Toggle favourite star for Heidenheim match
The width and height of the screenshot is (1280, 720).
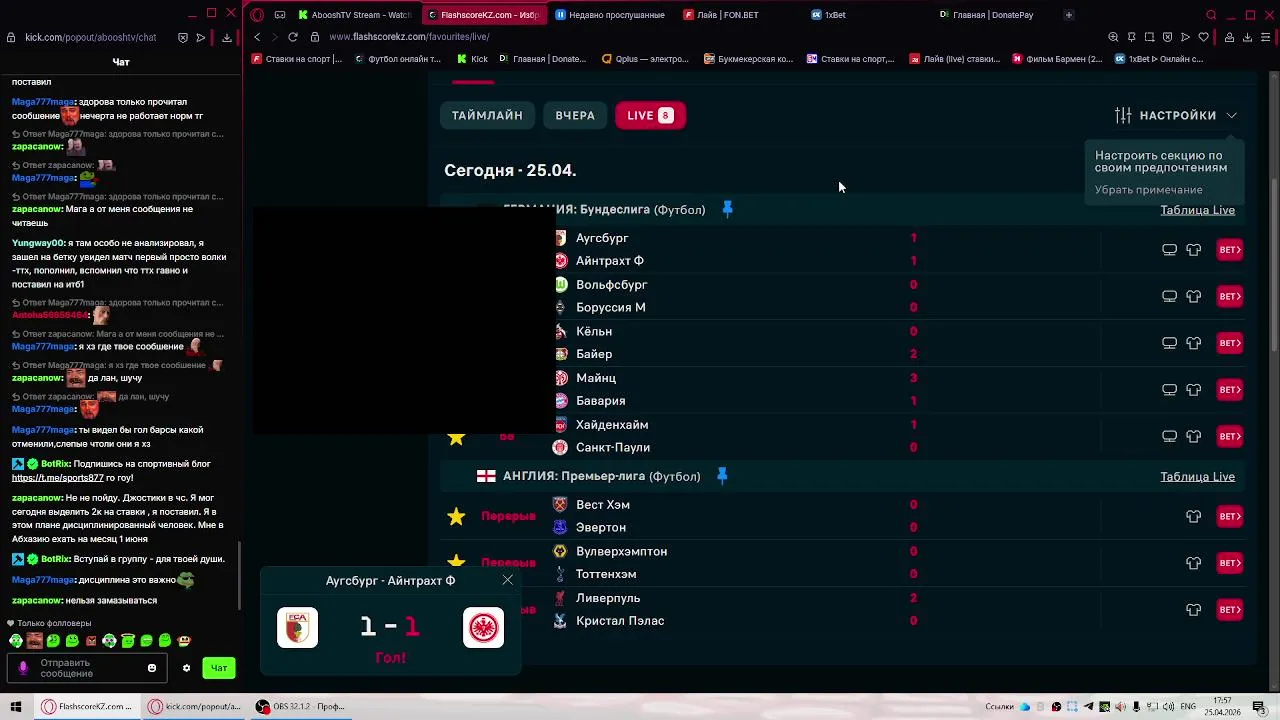(456, 438)
